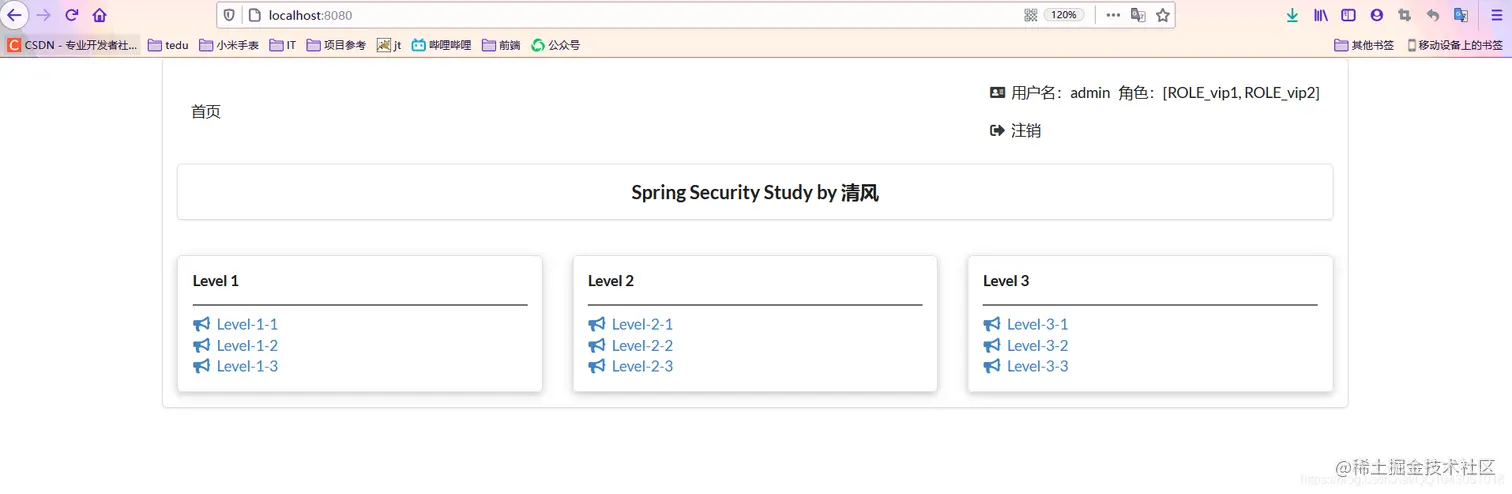Open the downloads arrow icon
This screenshot has width=1512, height=494.
click(x=1292, y=15)
